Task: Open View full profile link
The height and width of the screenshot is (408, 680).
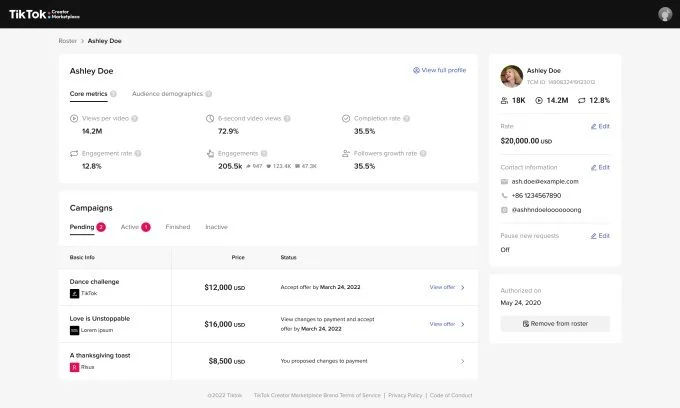Action: tap(439, 70)
